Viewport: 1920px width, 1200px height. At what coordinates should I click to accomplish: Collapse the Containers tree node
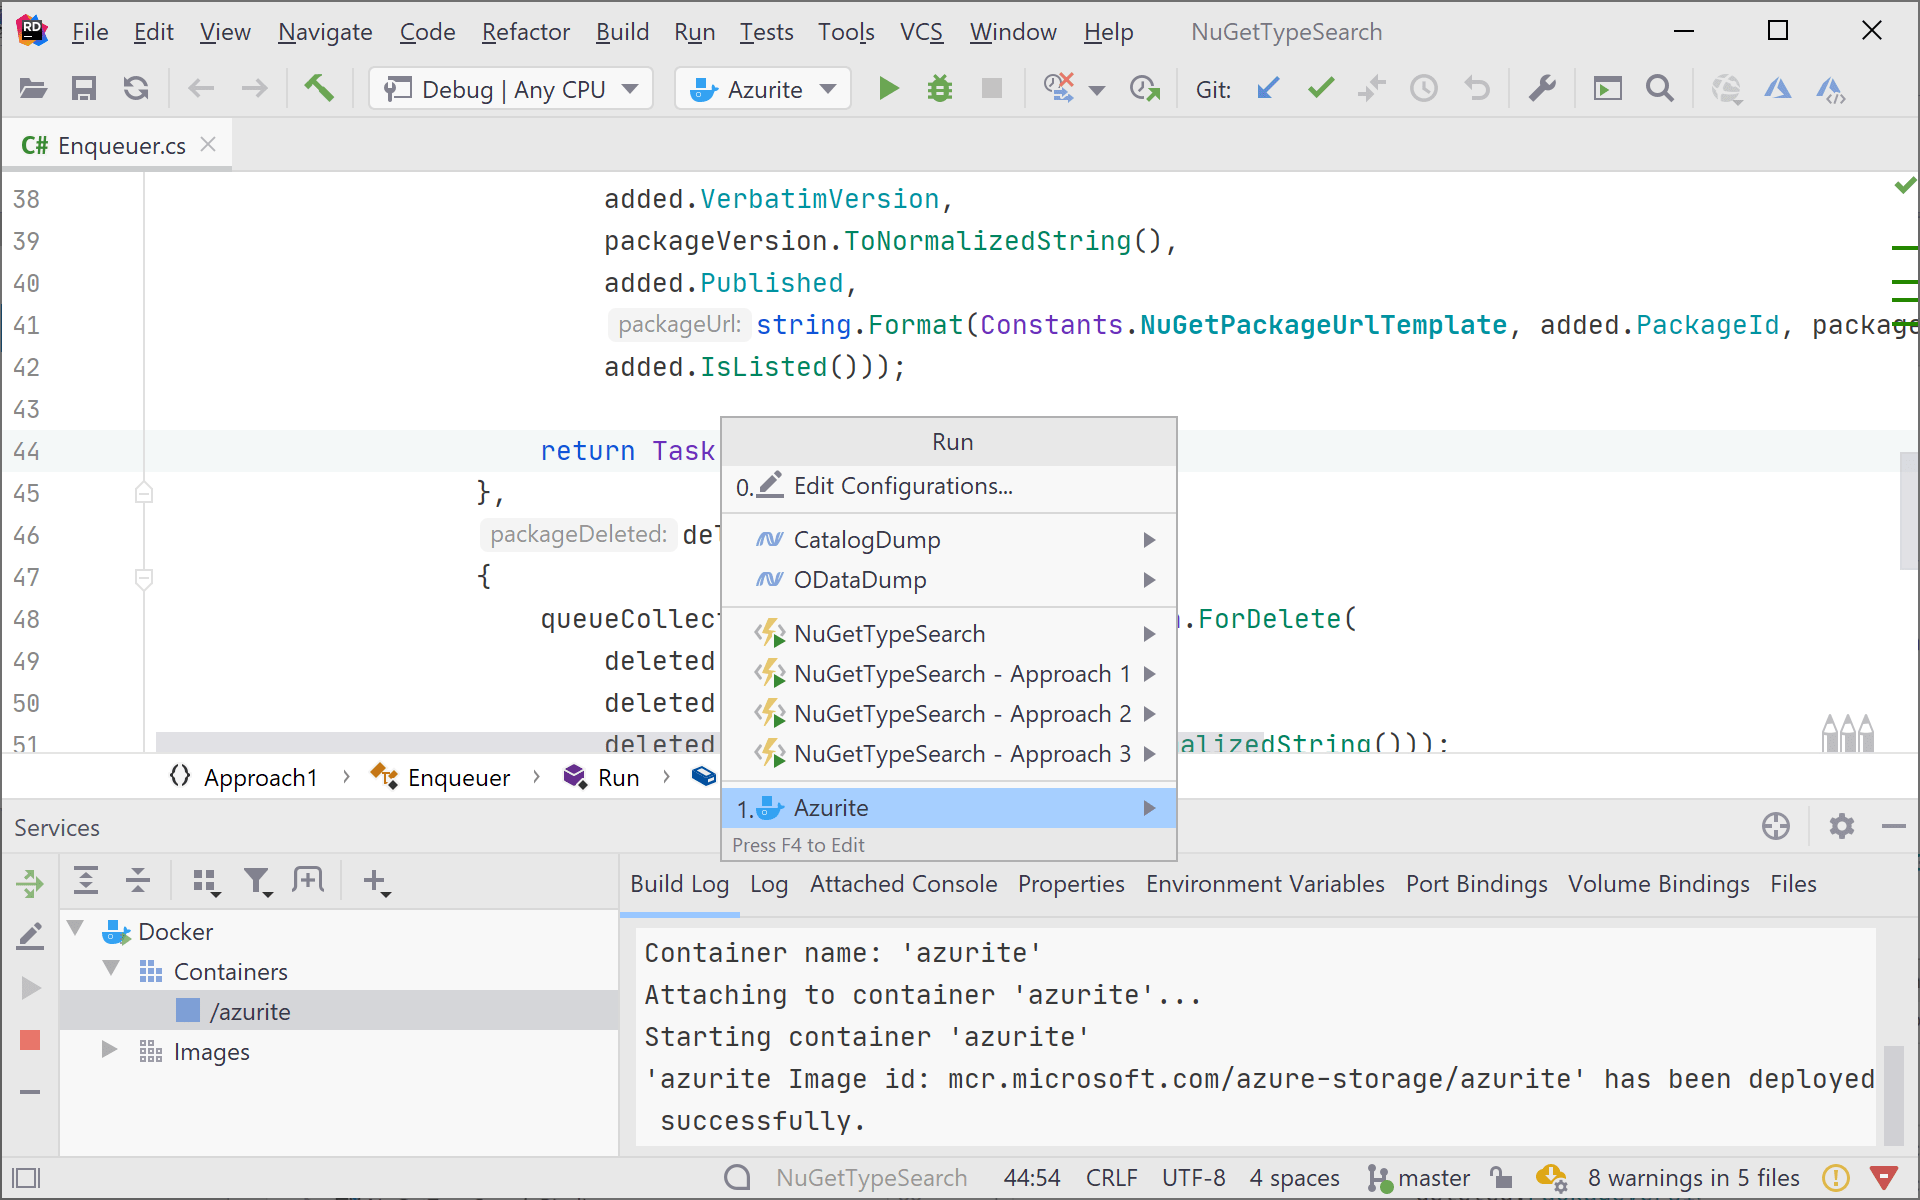tap(111, 969)
